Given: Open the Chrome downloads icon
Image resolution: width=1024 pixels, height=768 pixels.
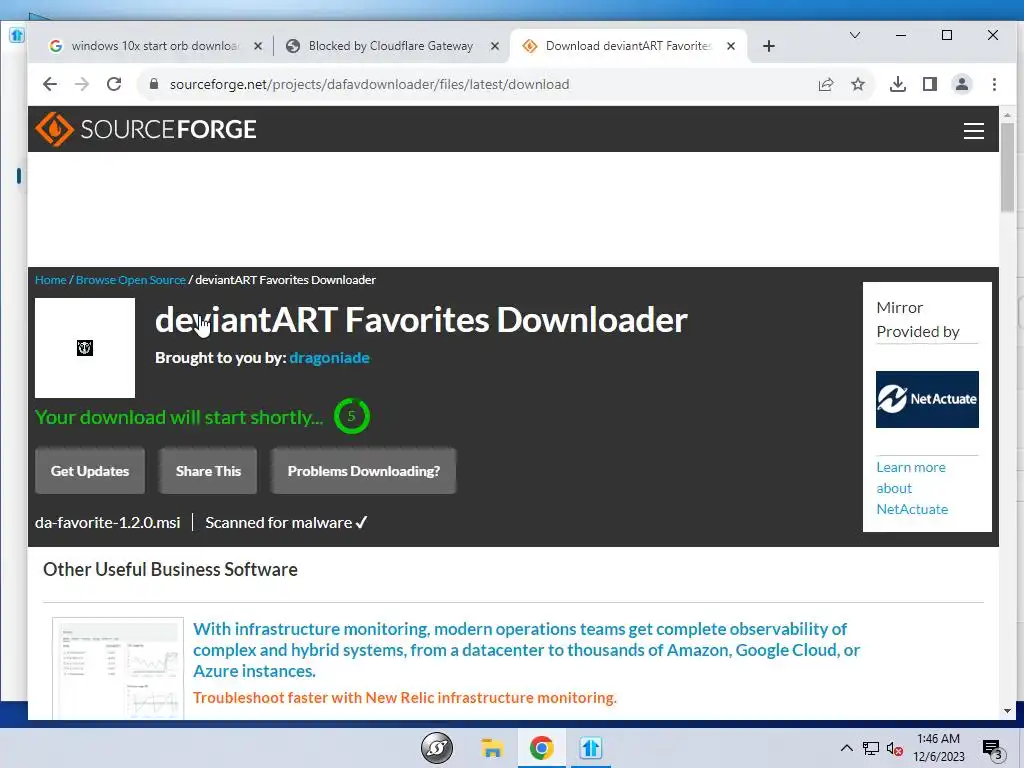Looking at the screenshot, I should pos(898,84).
